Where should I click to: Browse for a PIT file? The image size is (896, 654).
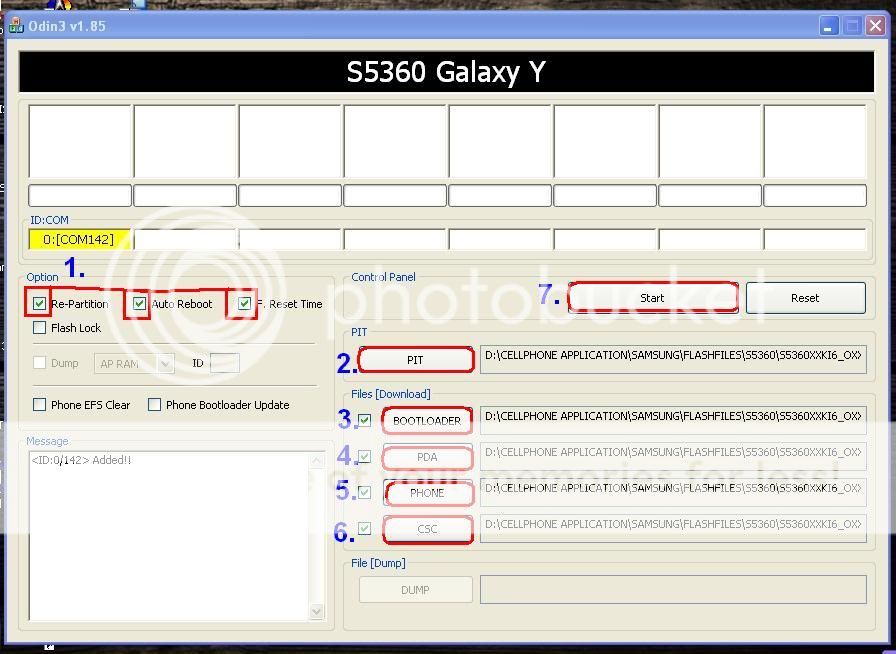pos(415,360)
